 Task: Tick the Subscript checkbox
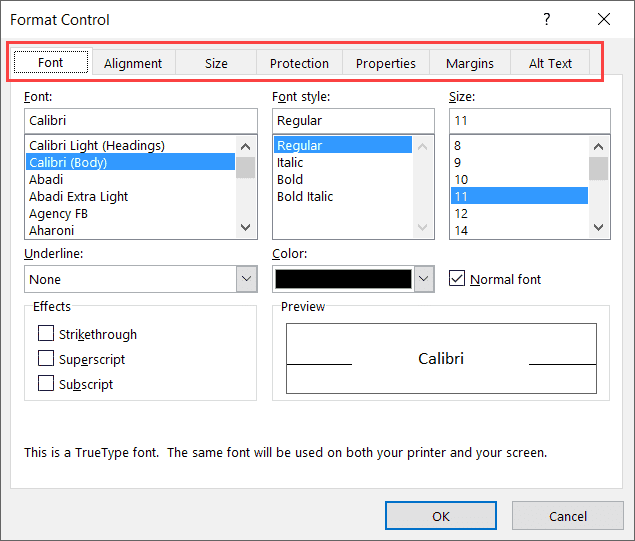coord(46,384)
